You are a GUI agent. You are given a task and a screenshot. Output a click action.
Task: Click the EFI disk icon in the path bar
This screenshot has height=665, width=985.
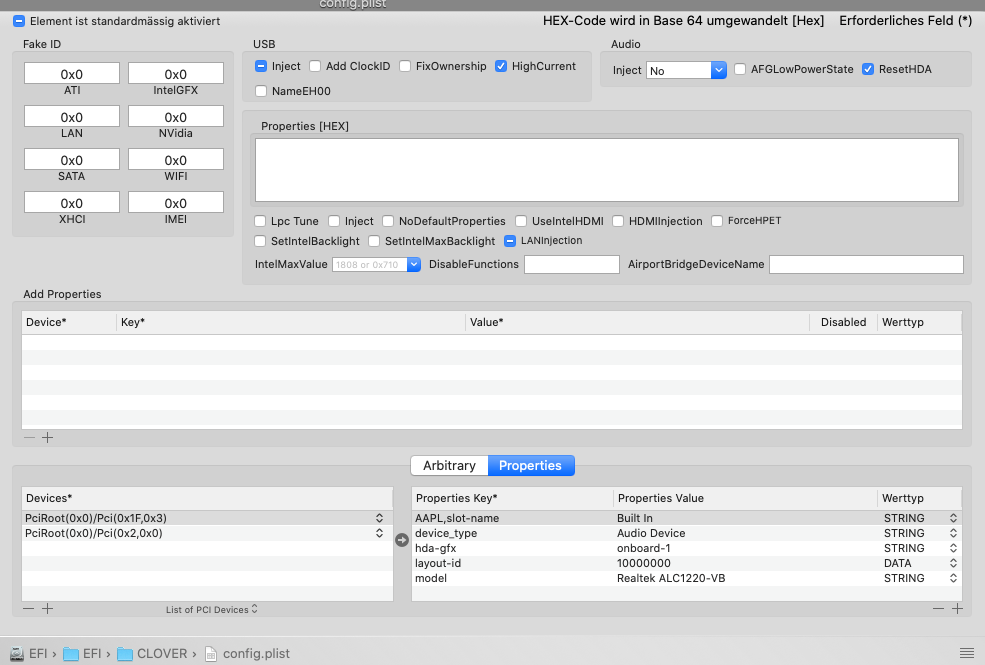pos(17,654)
